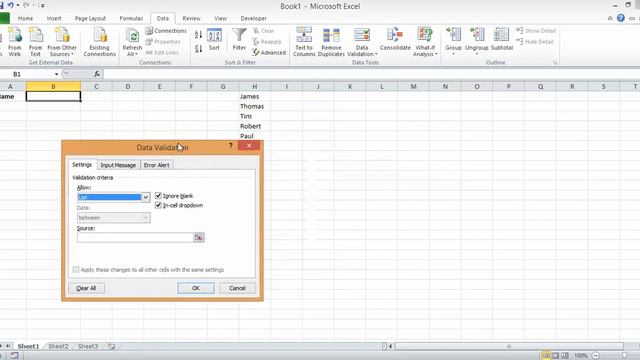
Task: Insert a new worksheet tab
Action: (111, 346)
